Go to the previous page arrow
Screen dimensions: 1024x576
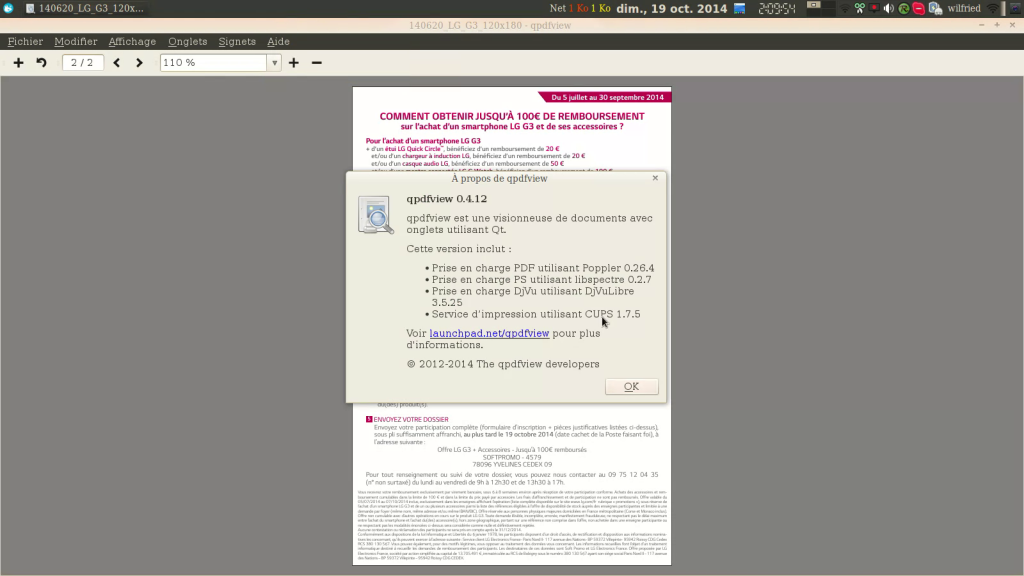[117, 63]
